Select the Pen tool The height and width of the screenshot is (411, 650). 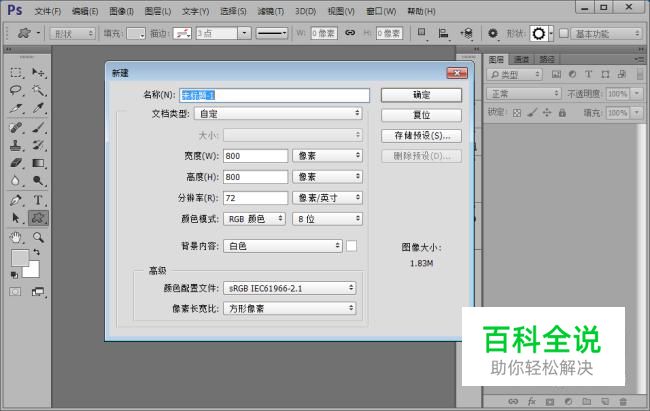tap(16, 200)
